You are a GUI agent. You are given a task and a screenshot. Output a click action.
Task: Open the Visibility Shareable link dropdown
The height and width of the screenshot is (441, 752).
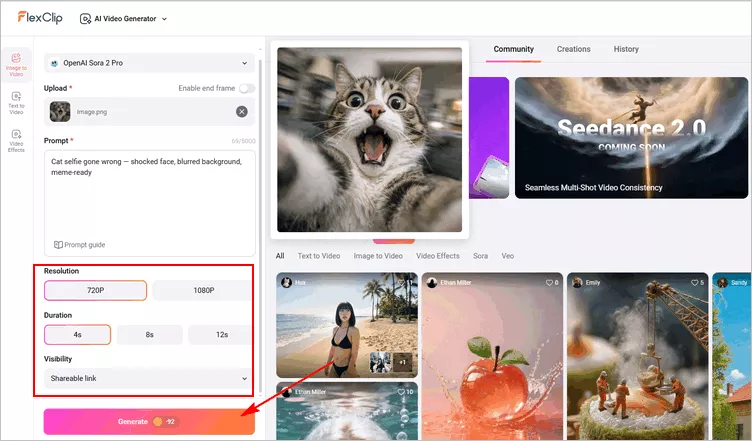pyautogui.click(x=149, y=378)
